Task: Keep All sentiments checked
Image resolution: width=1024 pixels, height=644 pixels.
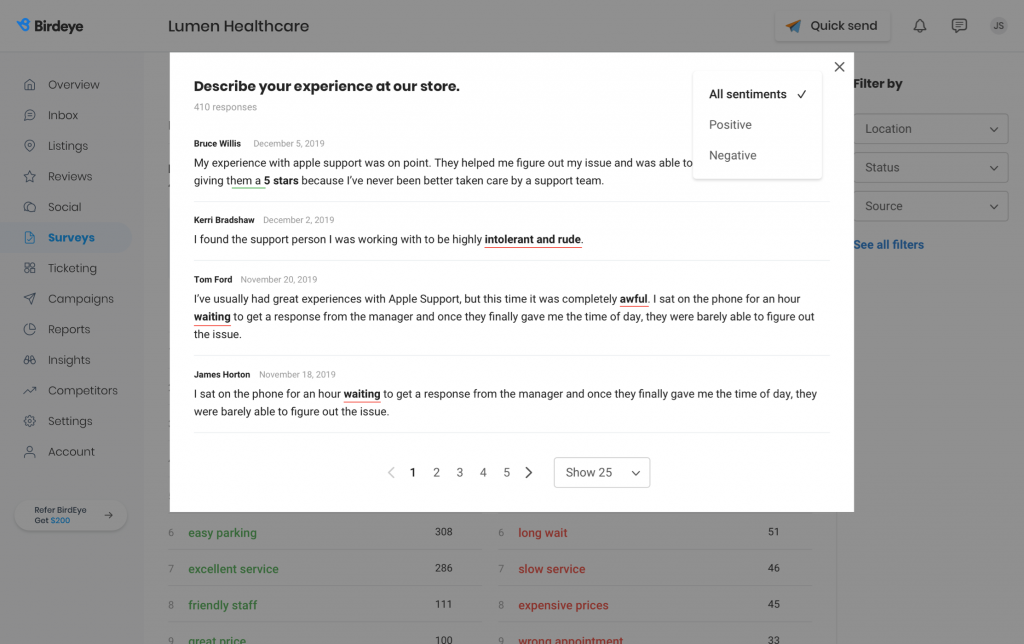Action: point(746,93)
